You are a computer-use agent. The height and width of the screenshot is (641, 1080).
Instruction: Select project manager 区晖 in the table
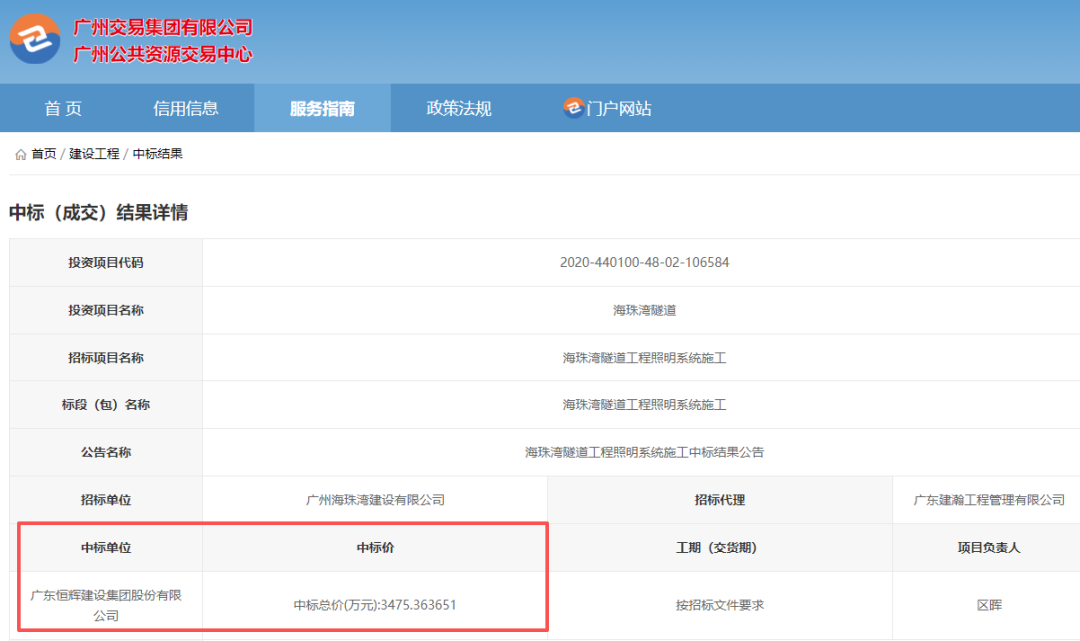pyautogui.click(x=986, y=603)
